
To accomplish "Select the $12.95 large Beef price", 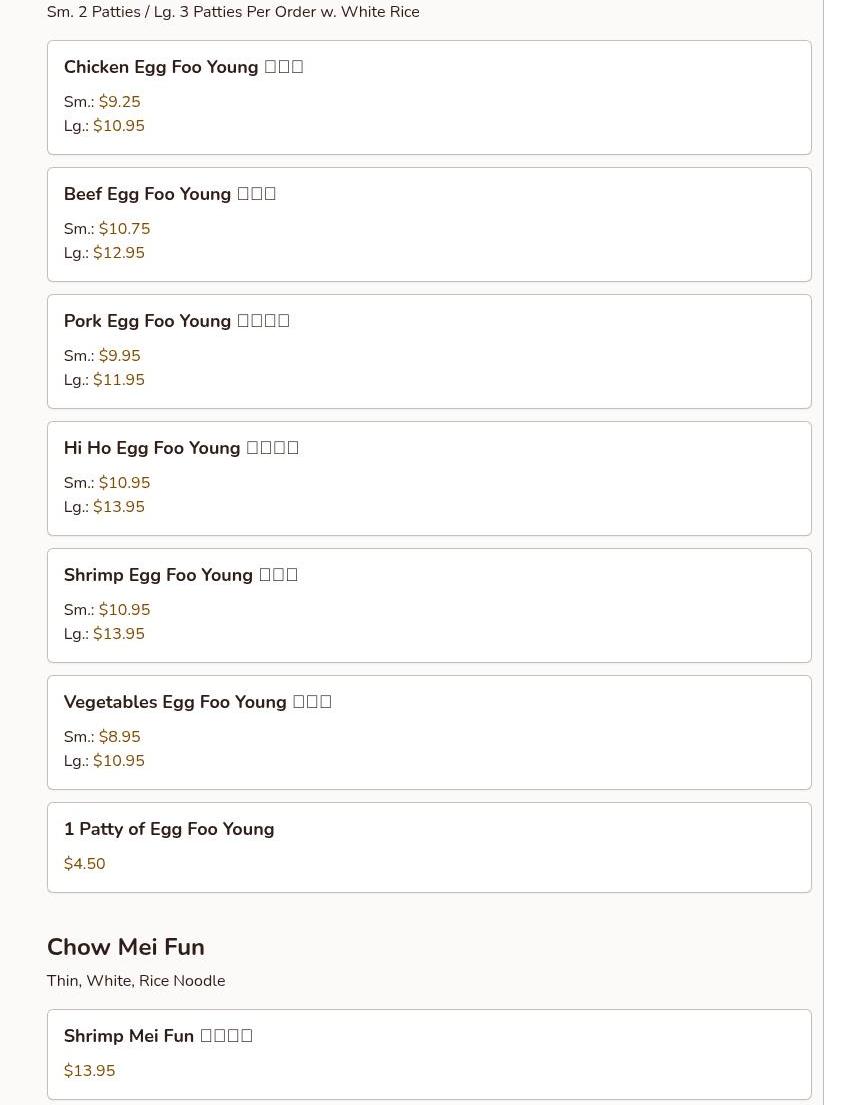I will 119,253.
